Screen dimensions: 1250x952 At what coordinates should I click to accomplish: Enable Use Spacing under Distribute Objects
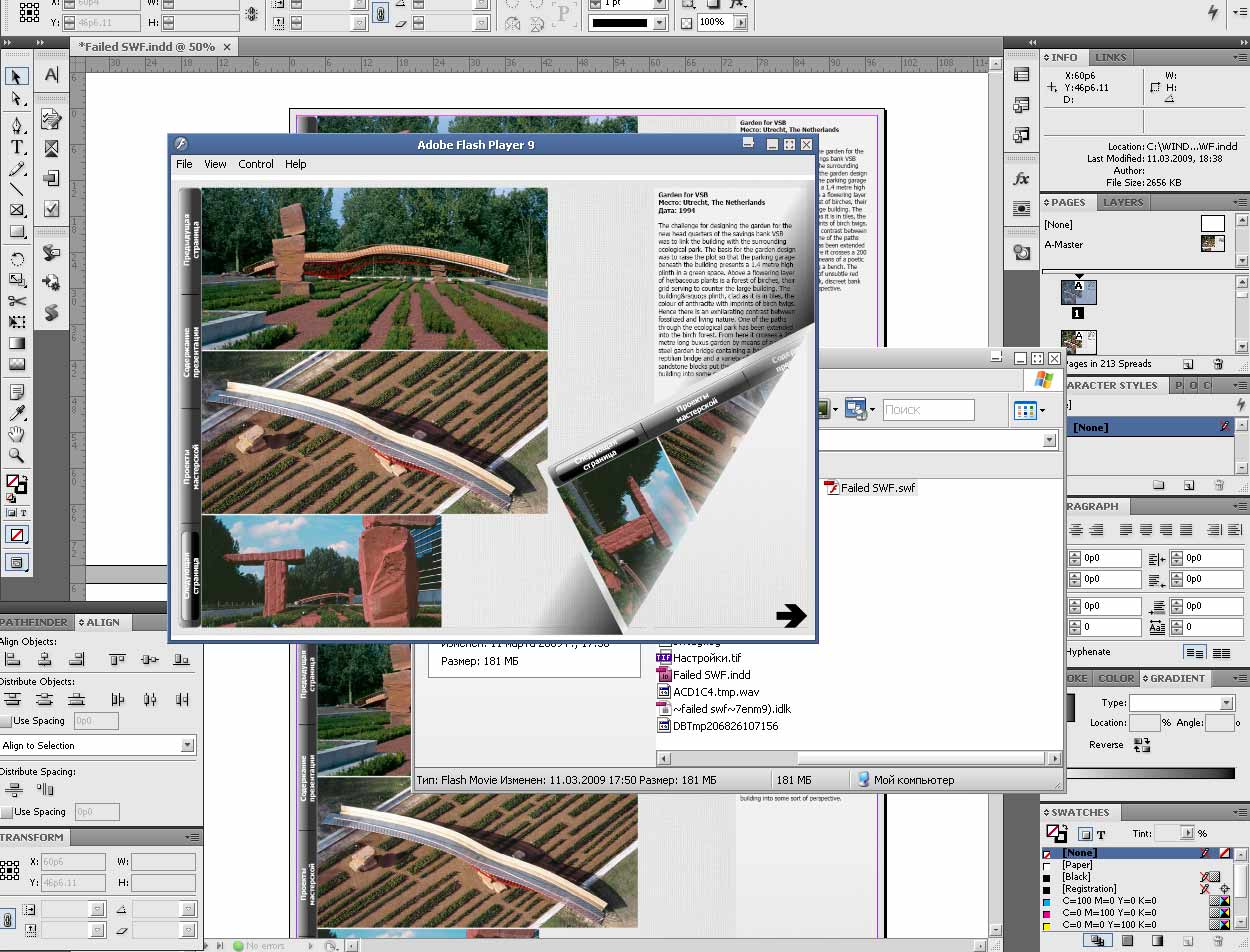(x=6, y=721)
